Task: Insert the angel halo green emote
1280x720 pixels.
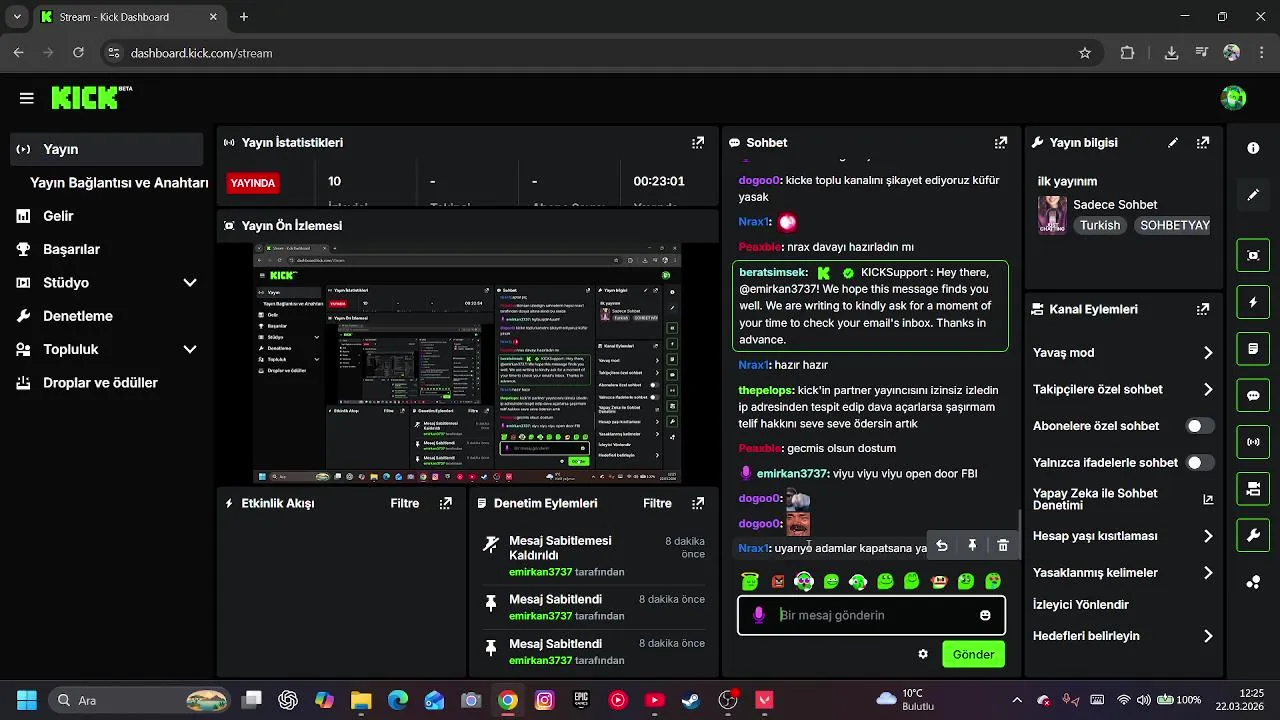Action: pos(750,581)
